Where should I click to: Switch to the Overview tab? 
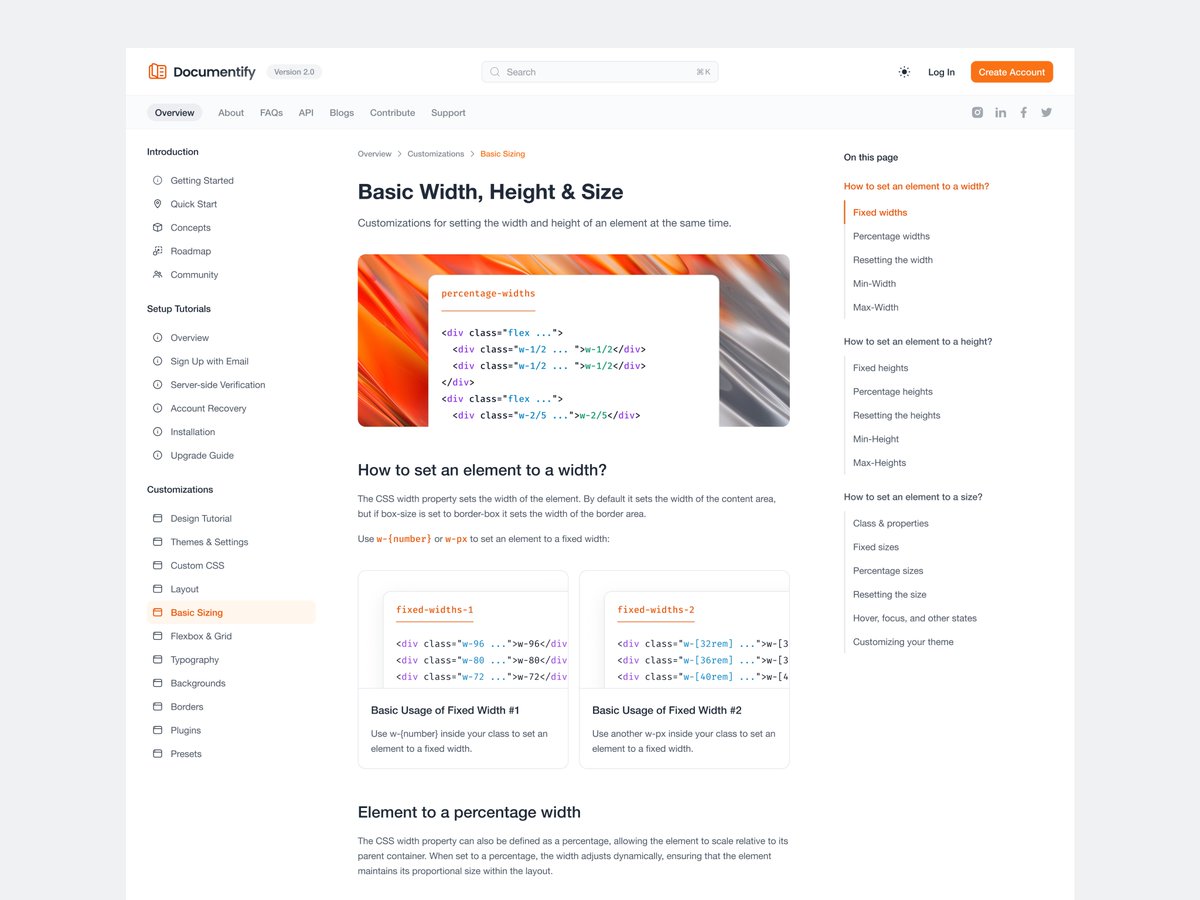click(174, 112)
